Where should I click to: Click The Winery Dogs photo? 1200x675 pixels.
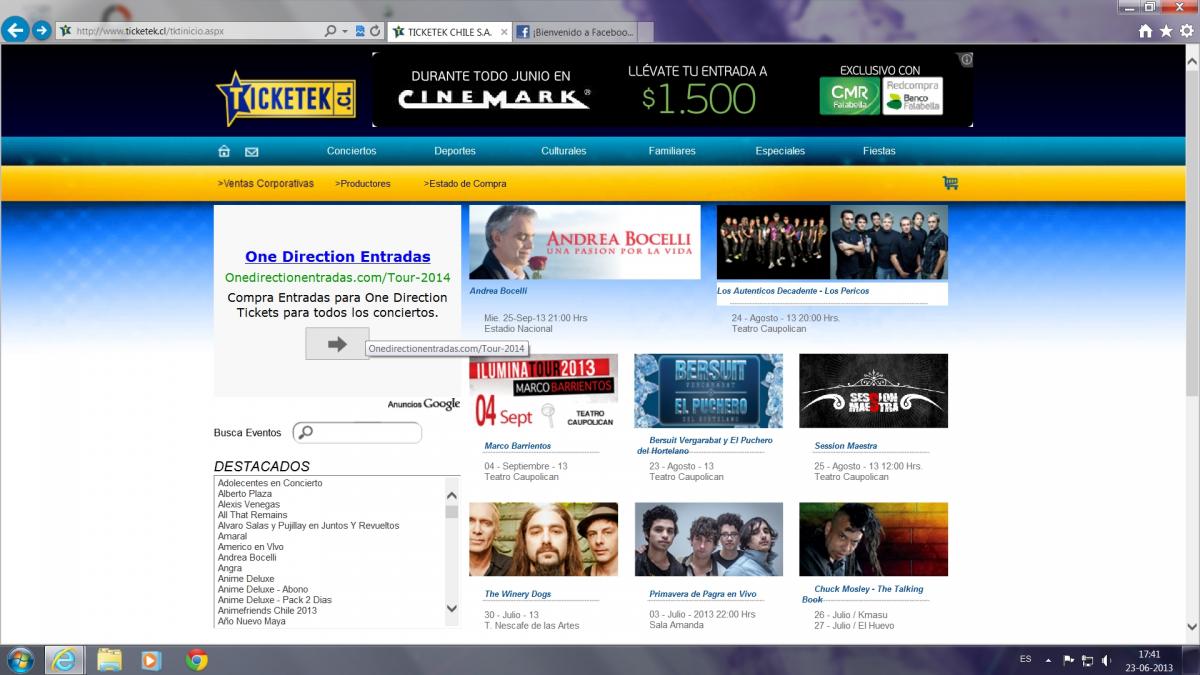point(543,540)
